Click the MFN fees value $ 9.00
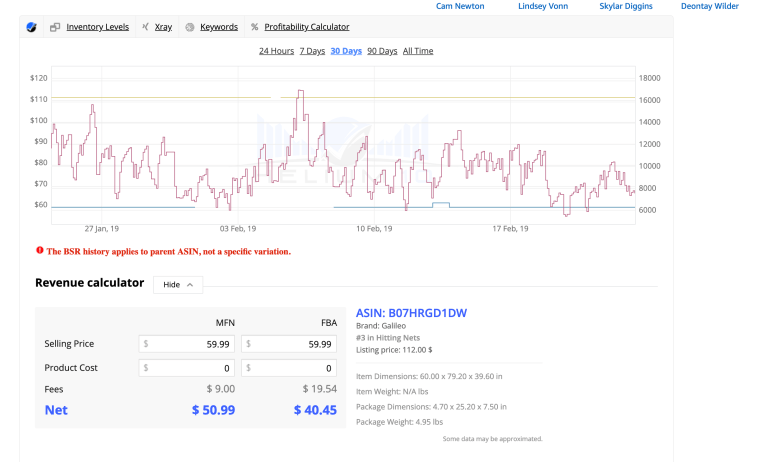 (220, 389)
